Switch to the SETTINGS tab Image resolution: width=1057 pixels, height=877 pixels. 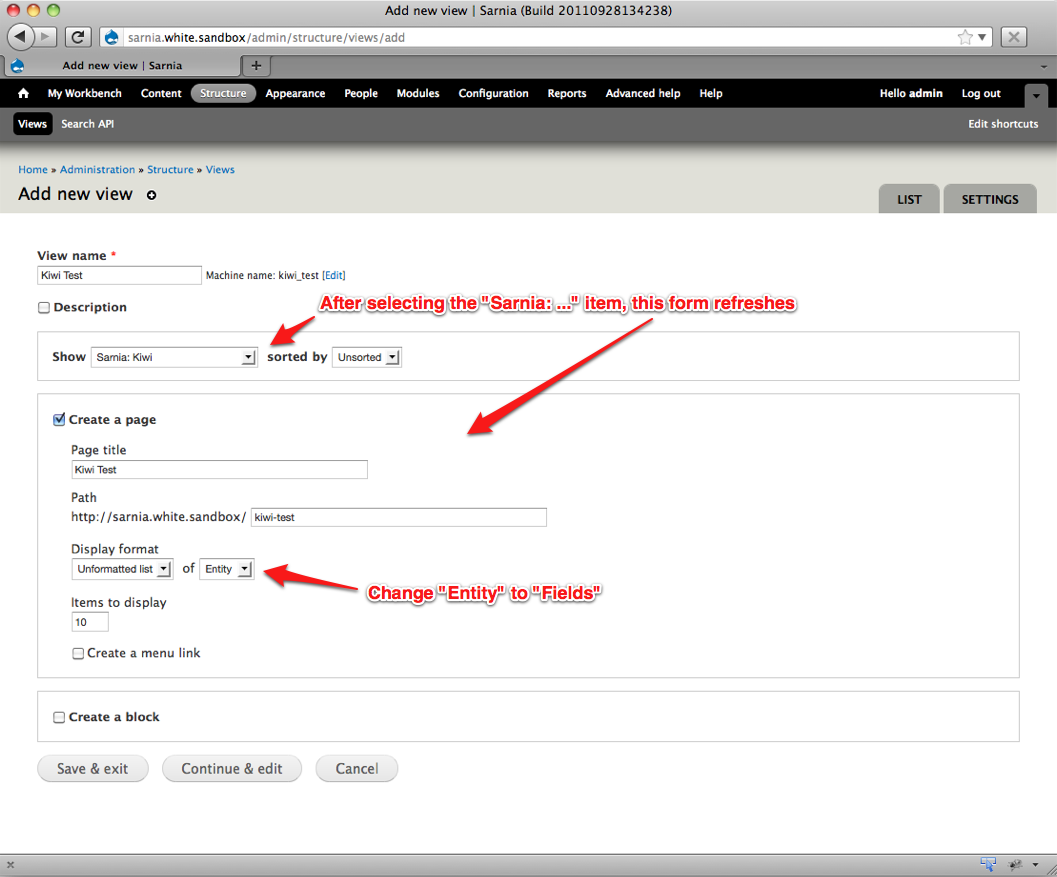[x=990, y=199]
